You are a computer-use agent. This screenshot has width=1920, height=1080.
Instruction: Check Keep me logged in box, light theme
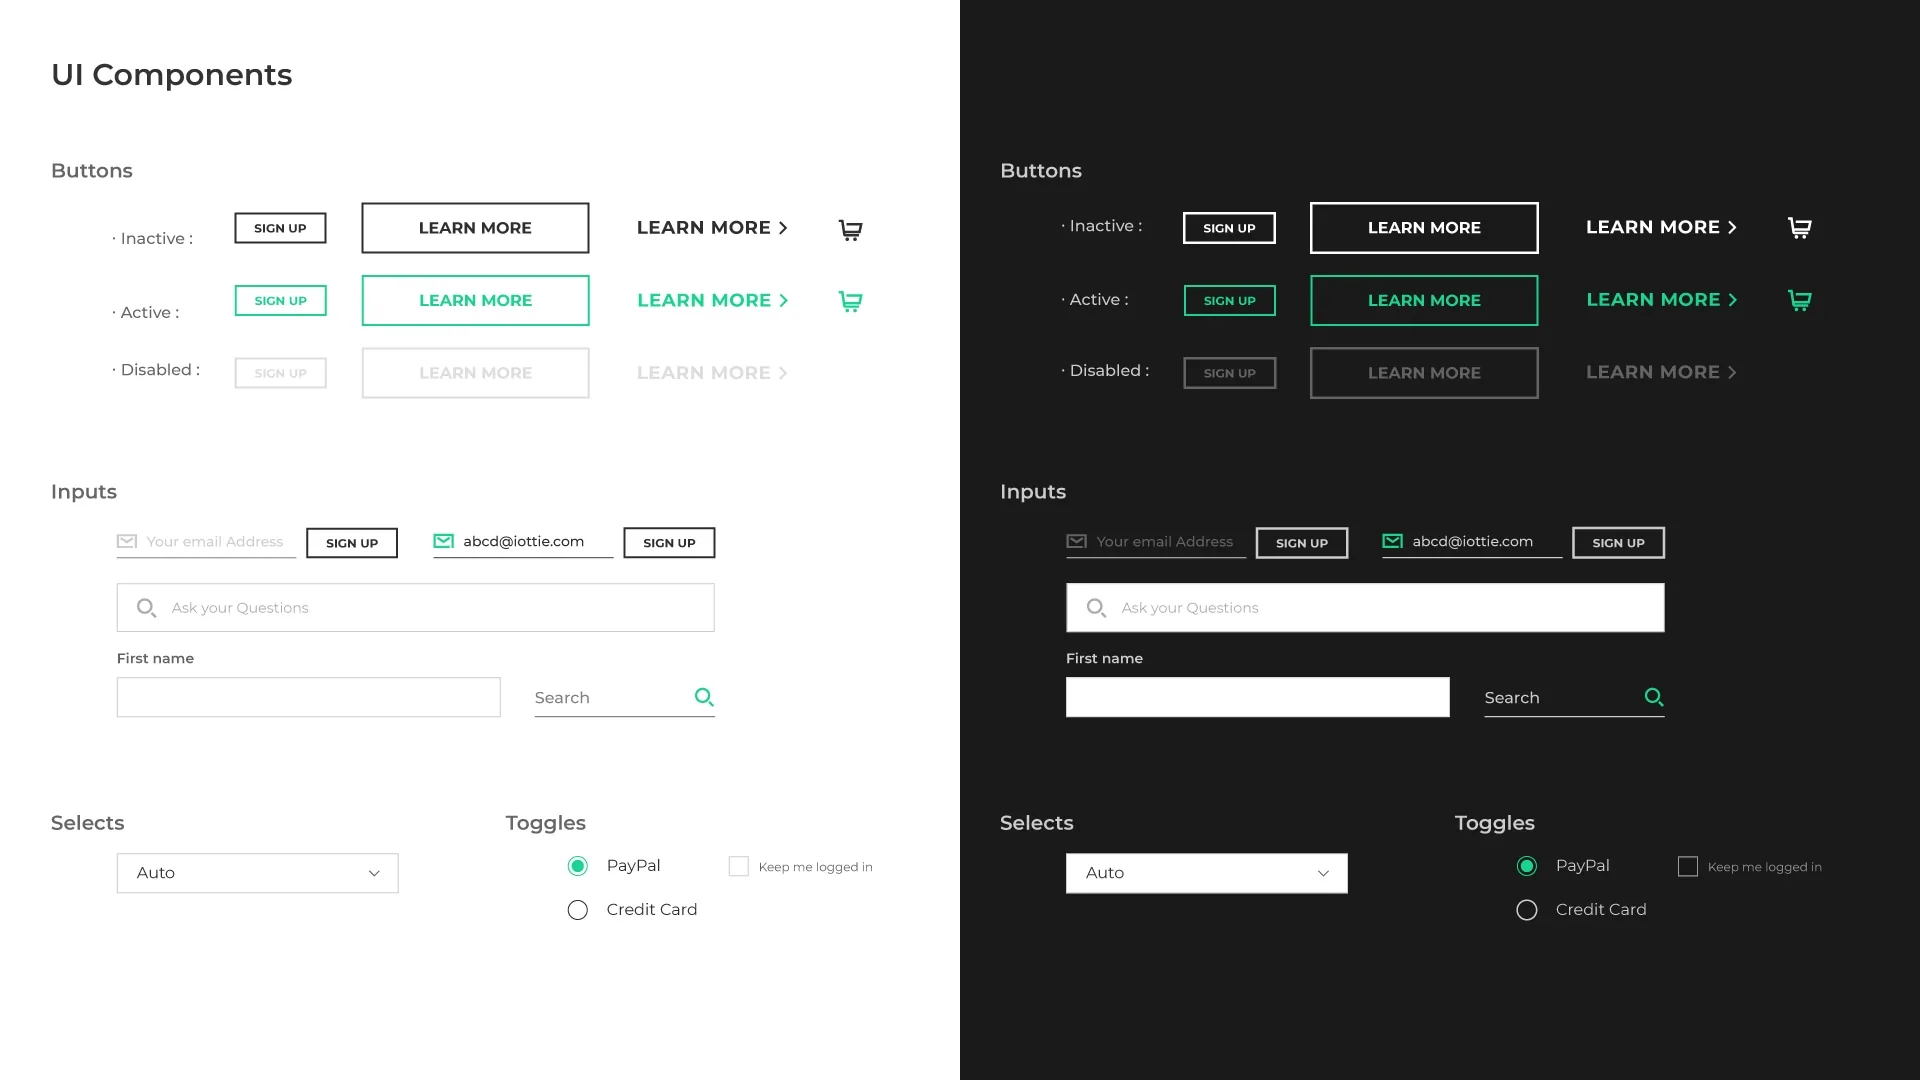[x=739, y=867]
